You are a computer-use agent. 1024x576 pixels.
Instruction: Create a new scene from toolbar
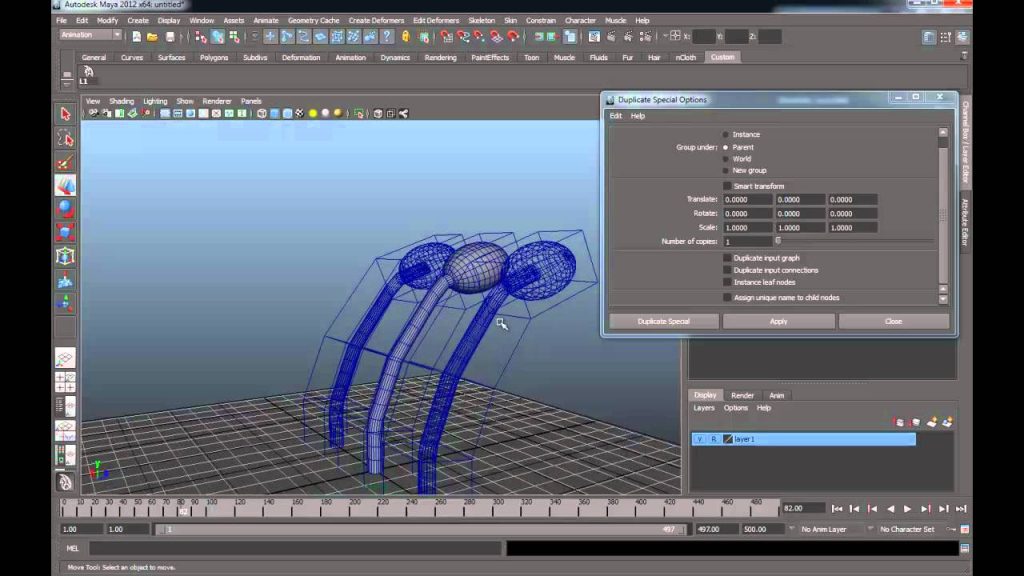pyautogui.click(x=136, y=37)
